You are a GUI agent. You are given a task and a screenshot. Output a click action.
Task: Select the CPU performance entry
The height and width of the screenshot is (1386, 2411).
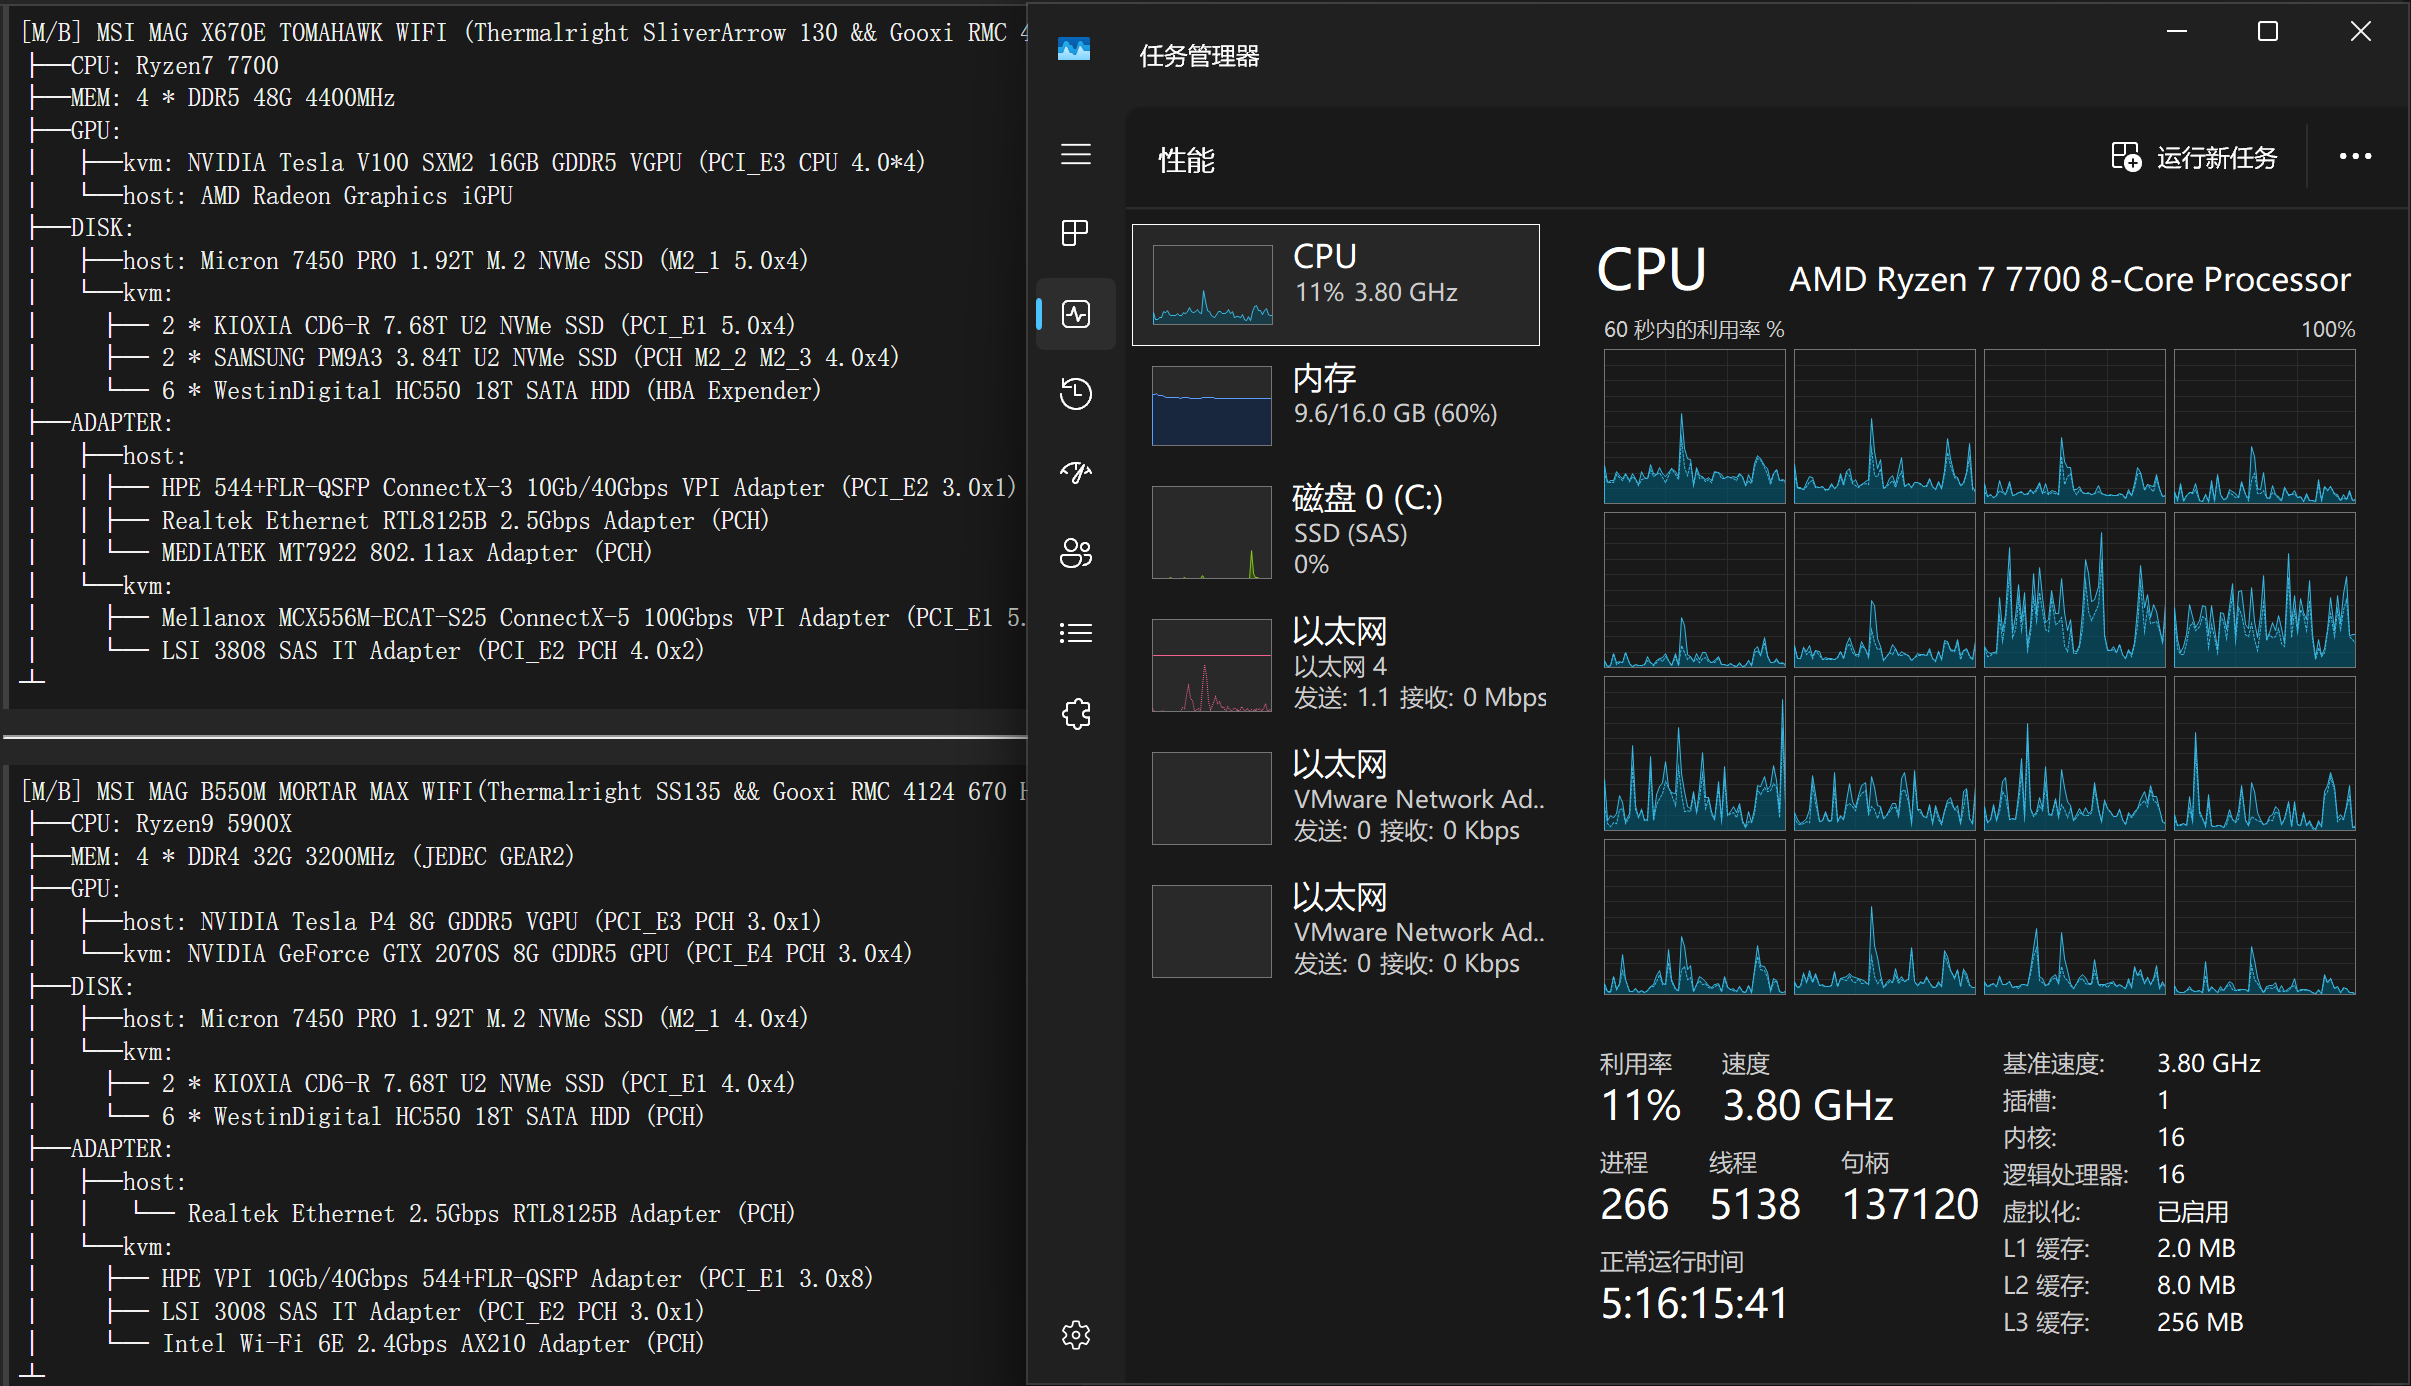(x=1335, y=285)
